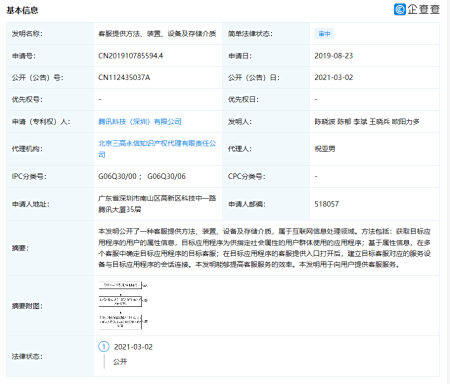The width and height of the screenshot is (450, 384).
Task: Select applicant postcode 518057
Action: pos(326,204)
